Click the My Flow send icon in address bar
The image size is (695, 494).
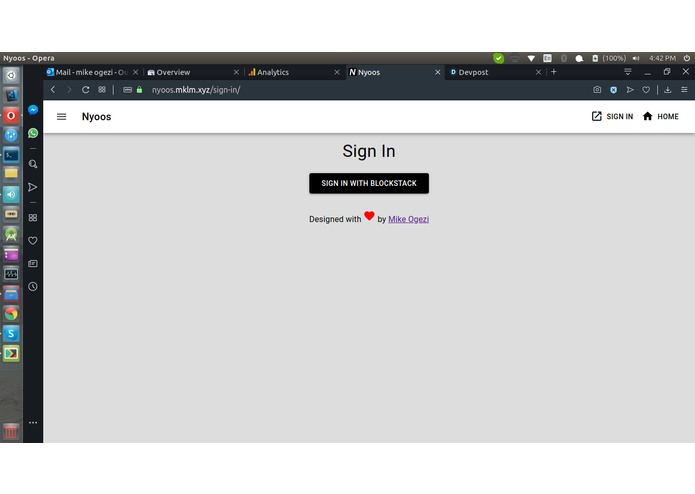tap(630, 90)
